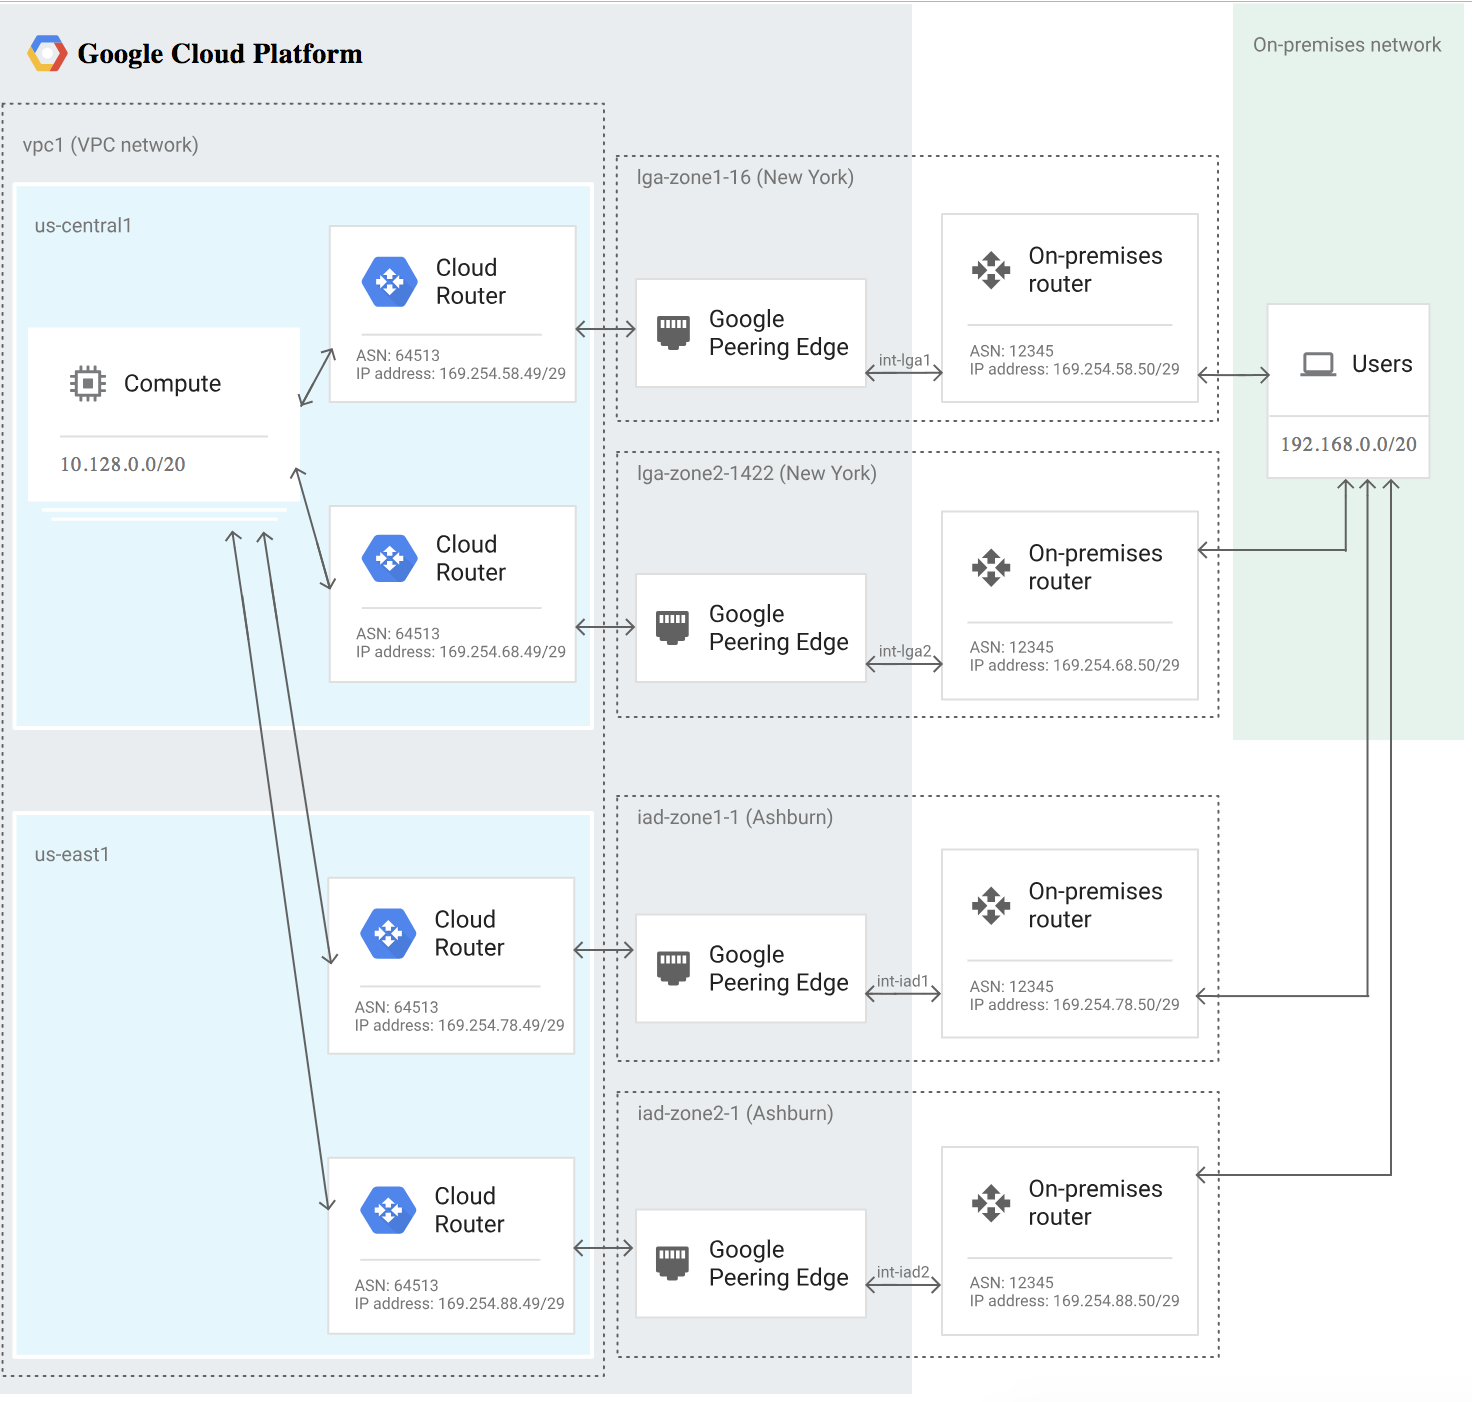Click the Cloud Router icon with IP 169.254.78.49/29
Viewport: 1472px width, 1402px height.
(388, 933)
